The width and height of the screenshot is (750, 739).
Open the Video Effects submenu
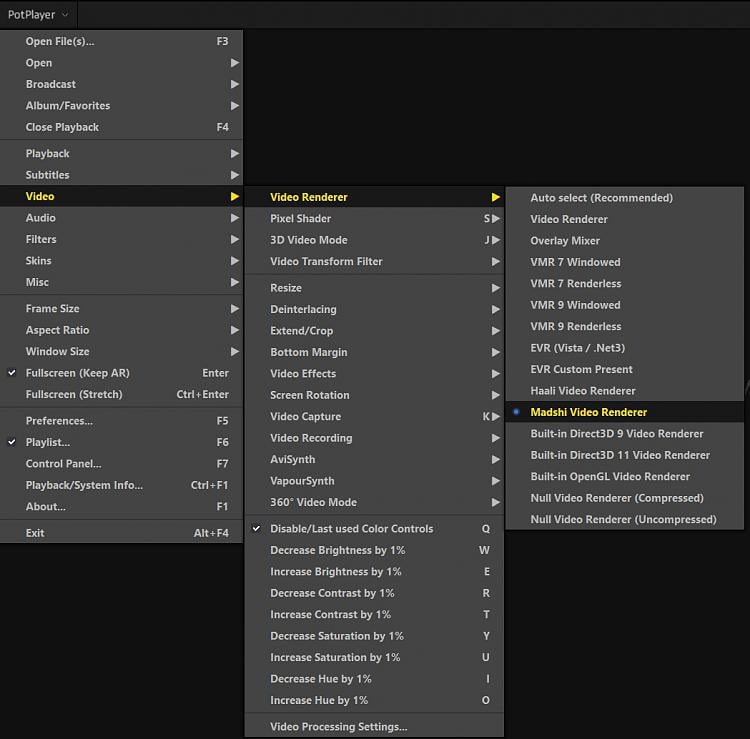click(x=375, y=374)
